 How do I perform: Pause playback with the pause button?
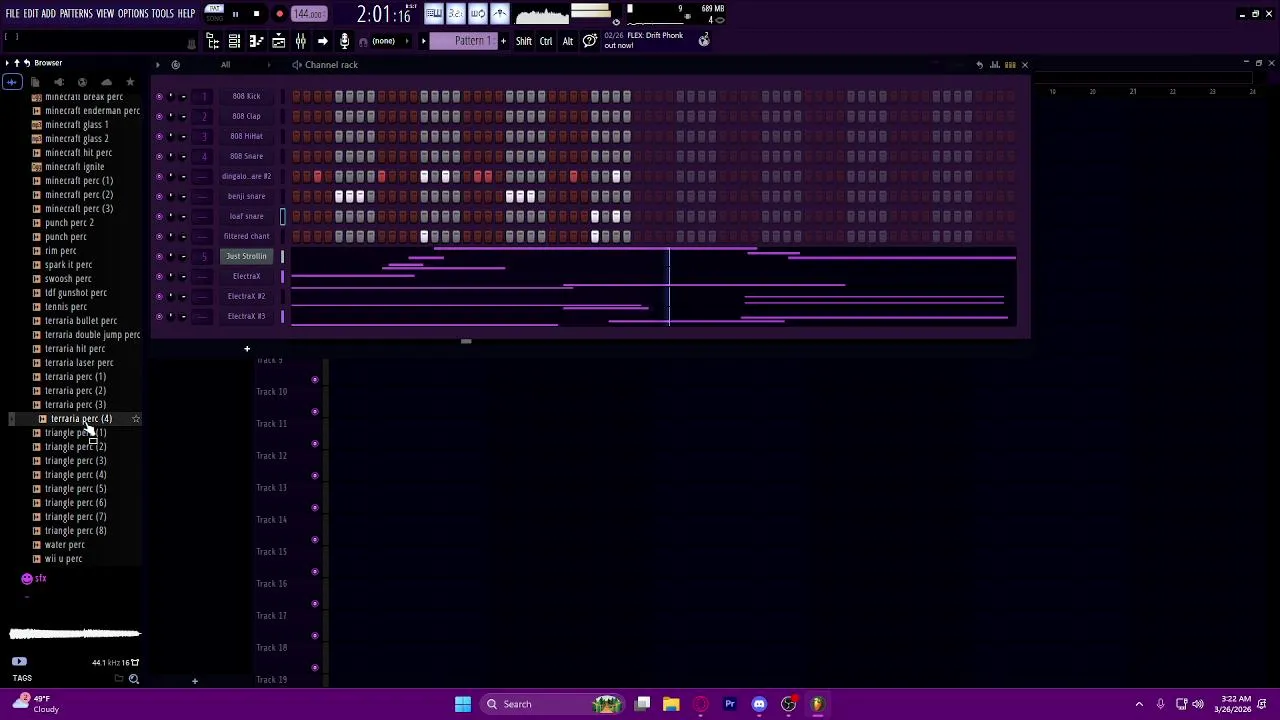235,14
